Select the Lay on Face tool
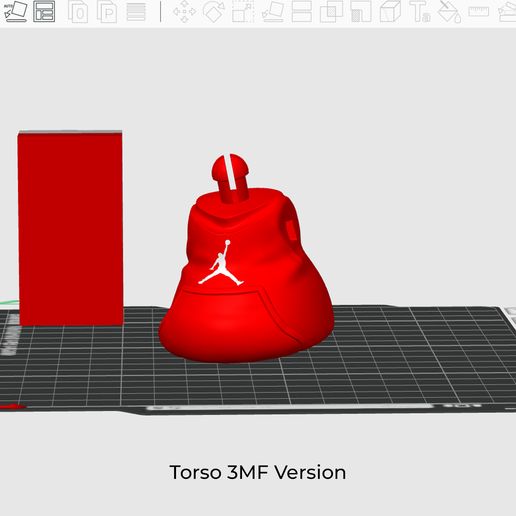Screen dimensions: 516x516 273,11
